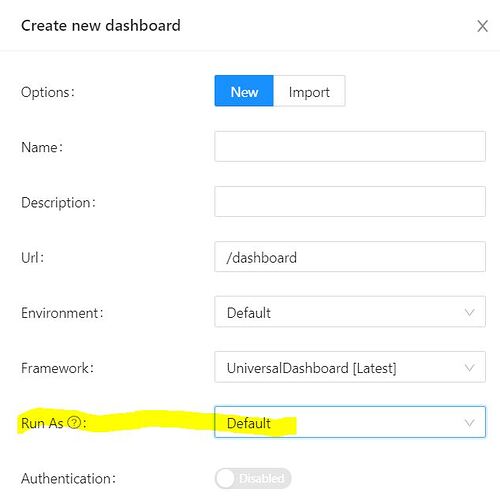Click the Name field label
500x500 pixels.
[x=42, y=147]
